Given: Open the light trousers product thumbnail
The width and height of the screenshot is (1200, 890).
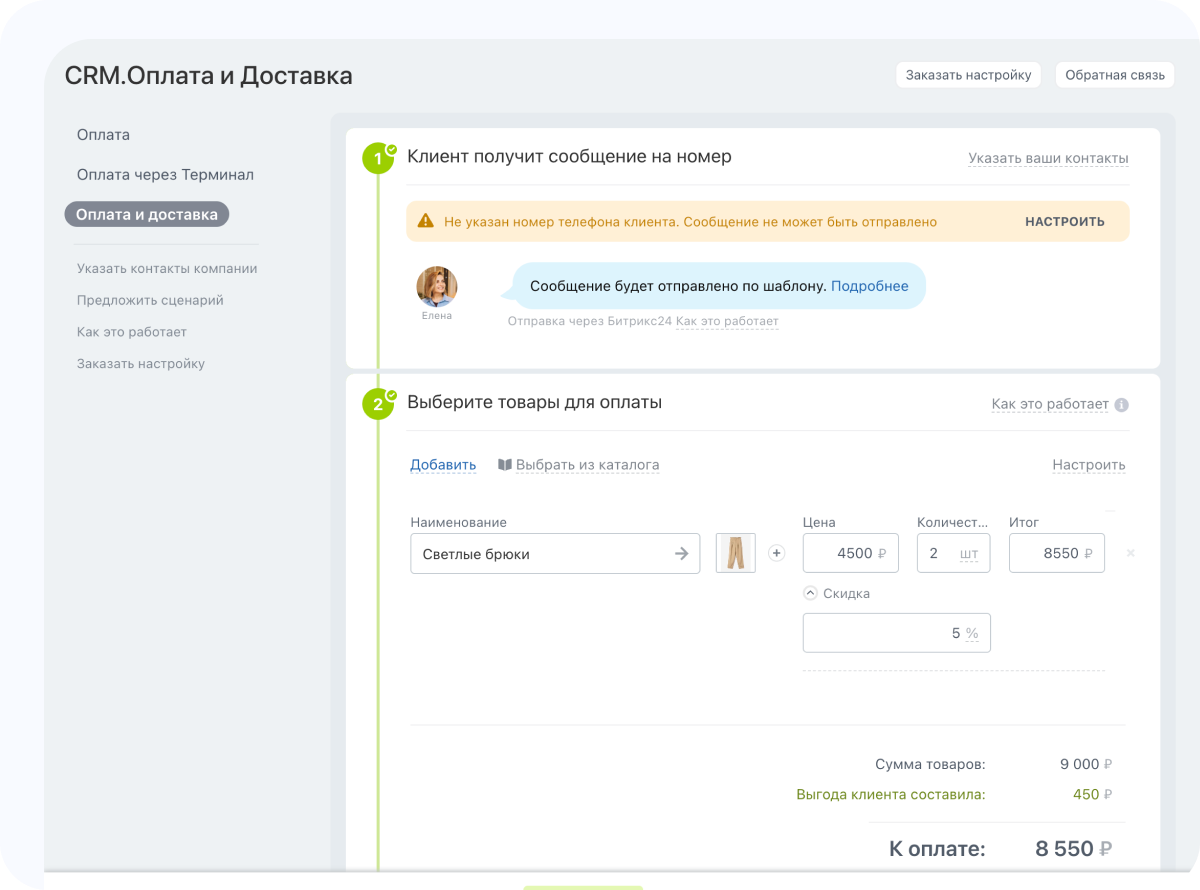Looking at the screenshot, I should click(736, 553).
